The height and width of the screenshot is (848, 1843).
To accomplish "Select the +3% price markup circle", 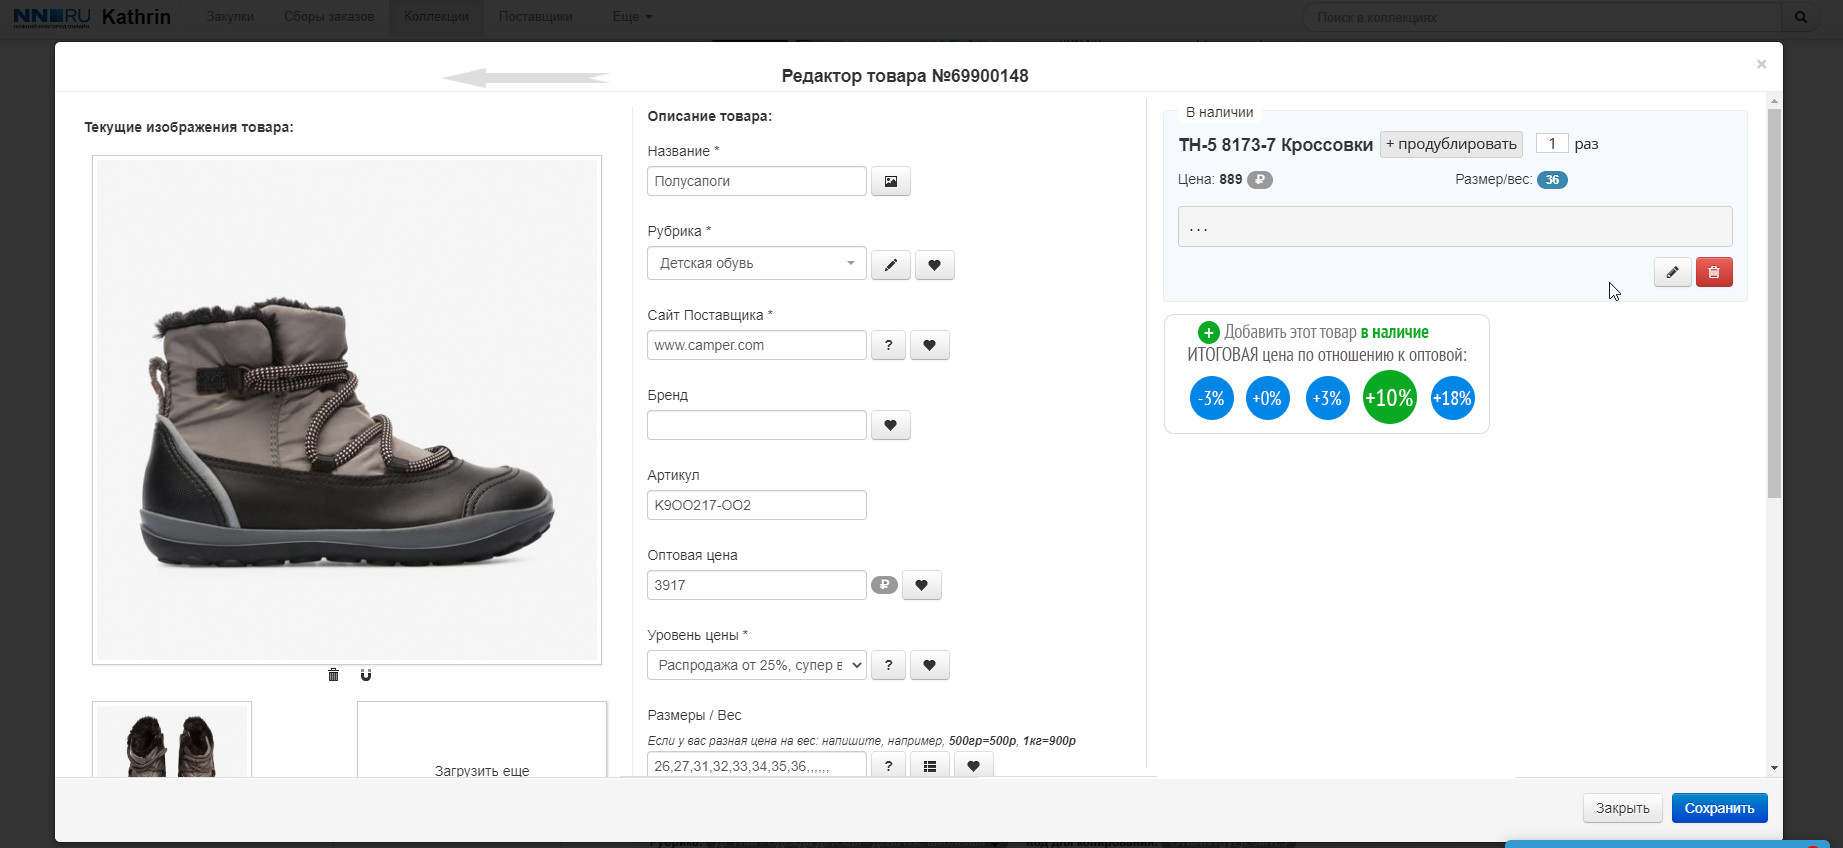I will click(x=1327, y=398).
